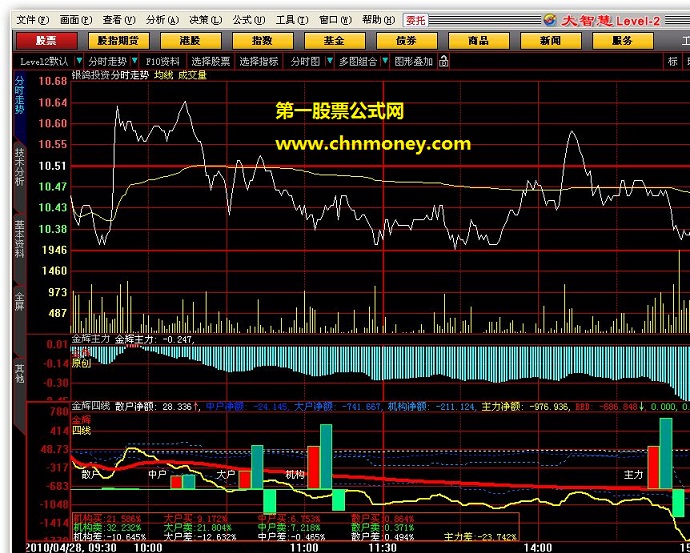Select the 商品 category button
The width and height of the screenshot is (690, 553).
[479, 41]
